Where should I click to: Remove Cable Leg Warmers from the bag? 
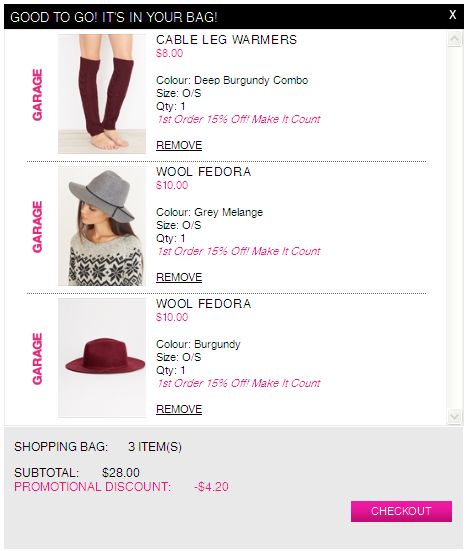[179, 145]
